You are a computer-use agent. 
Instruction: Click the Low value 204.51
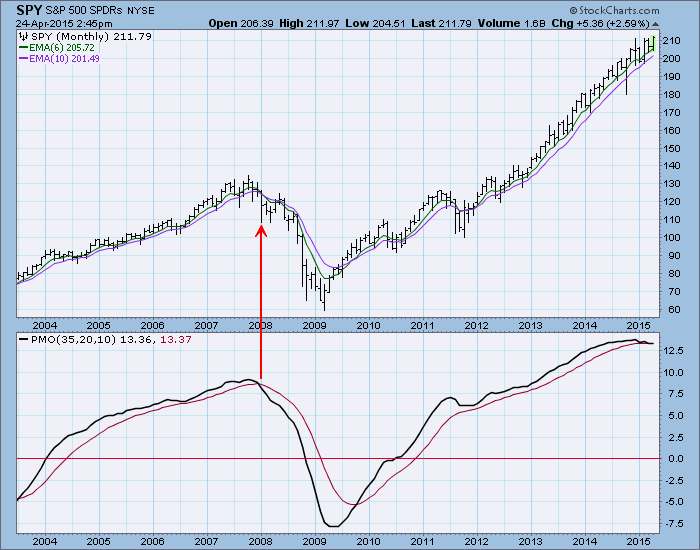tap(388, 23)
